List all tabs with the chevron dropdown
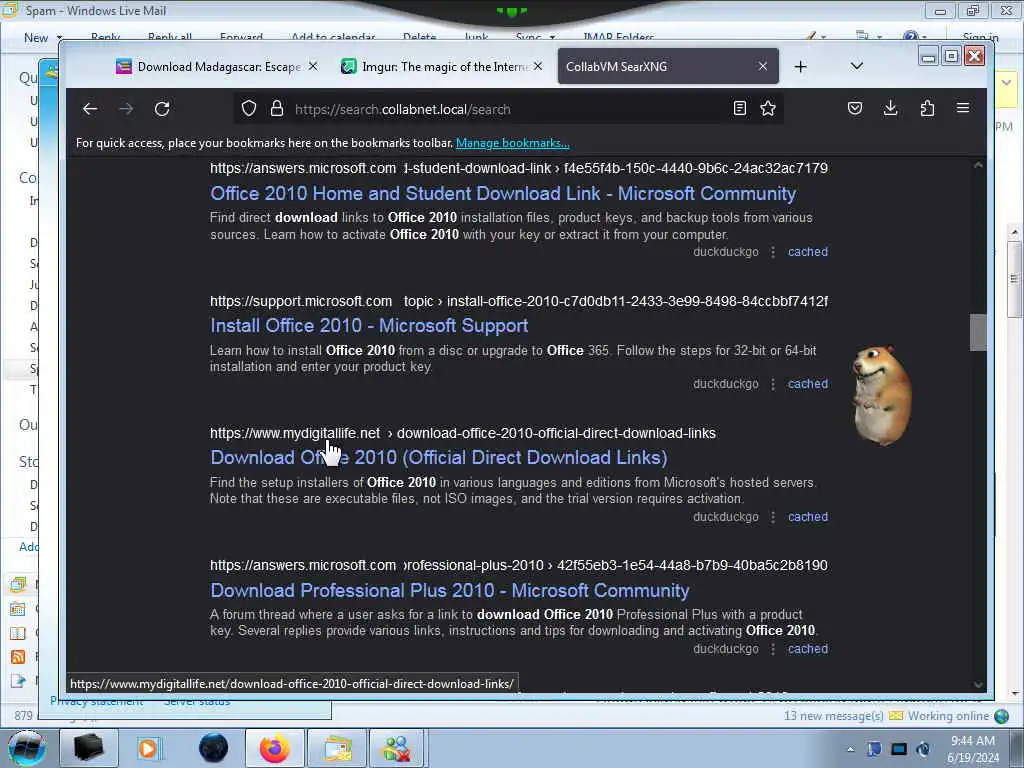The width and height of the screenshot is (1024, 768). (x=857, y=66)
